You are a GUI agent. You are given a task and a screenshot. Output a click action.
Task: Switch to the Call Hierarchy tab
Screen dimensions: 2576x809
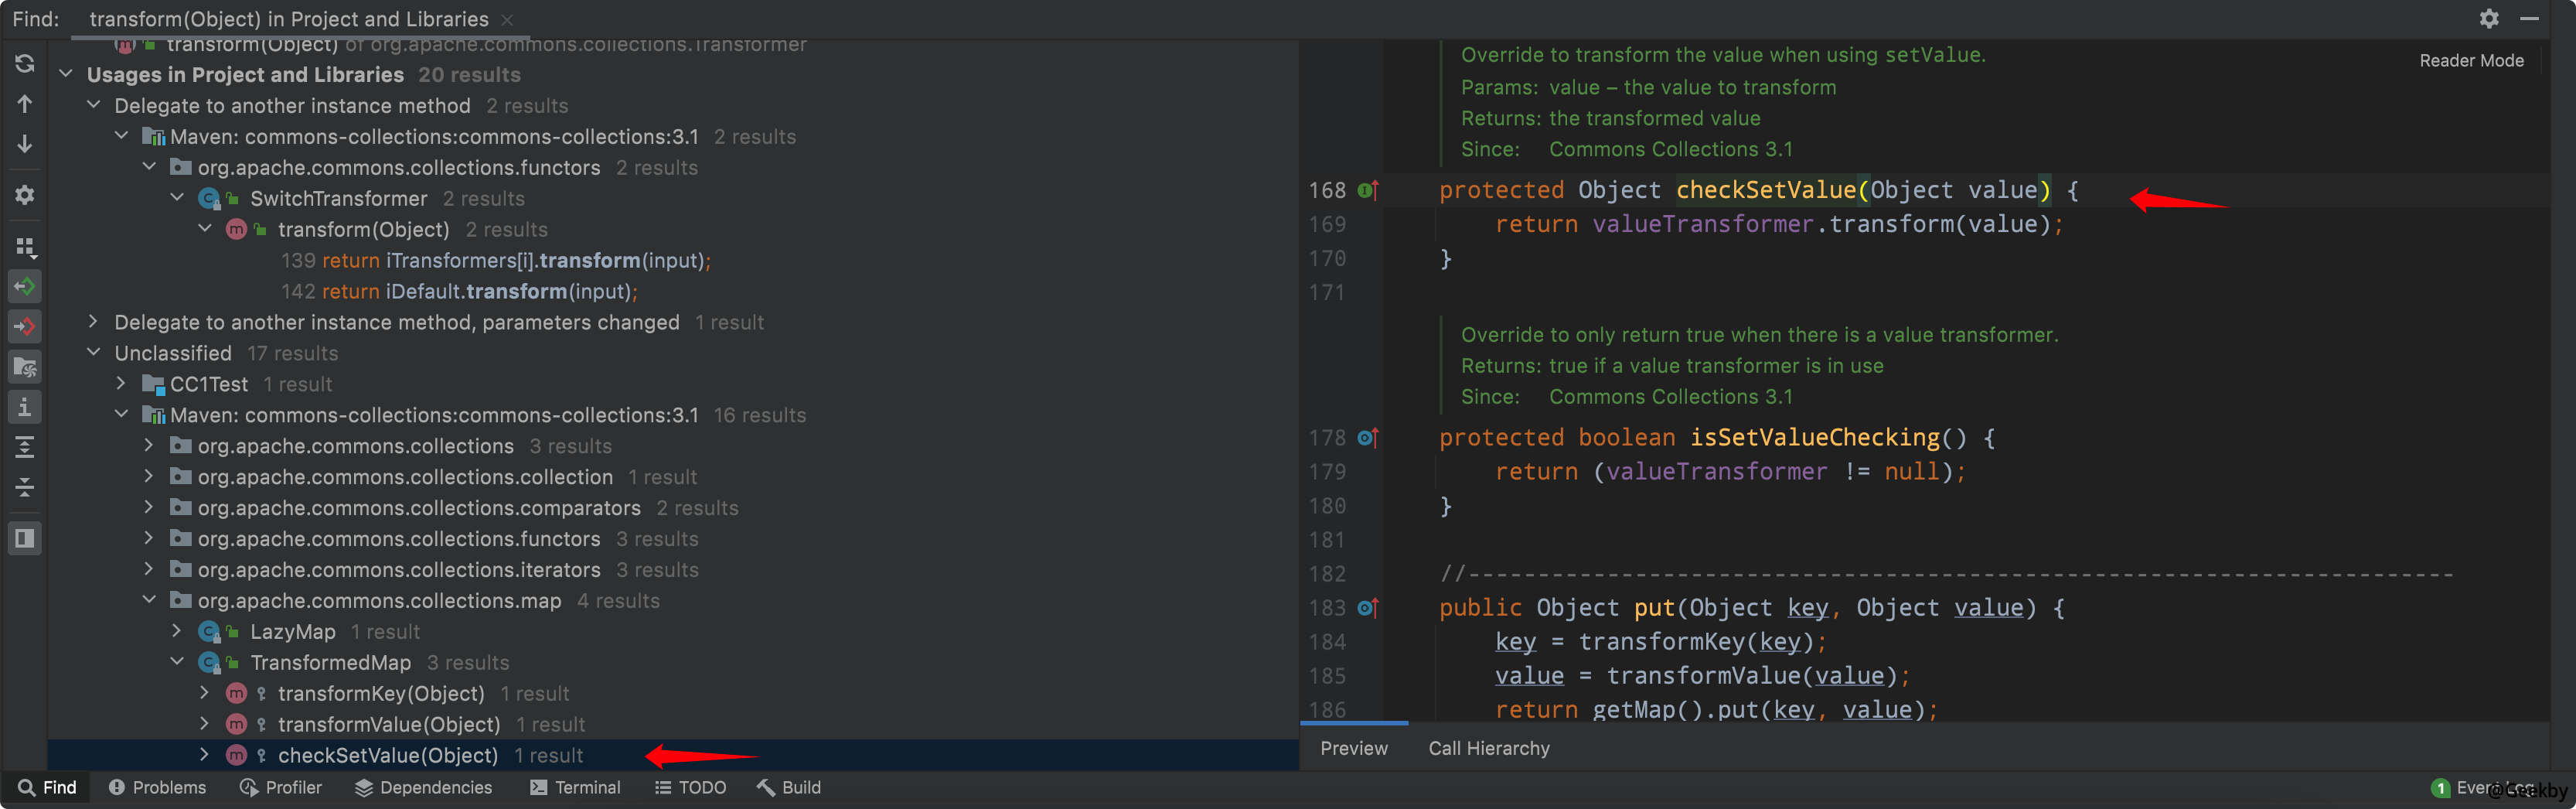click(1488, 748)
